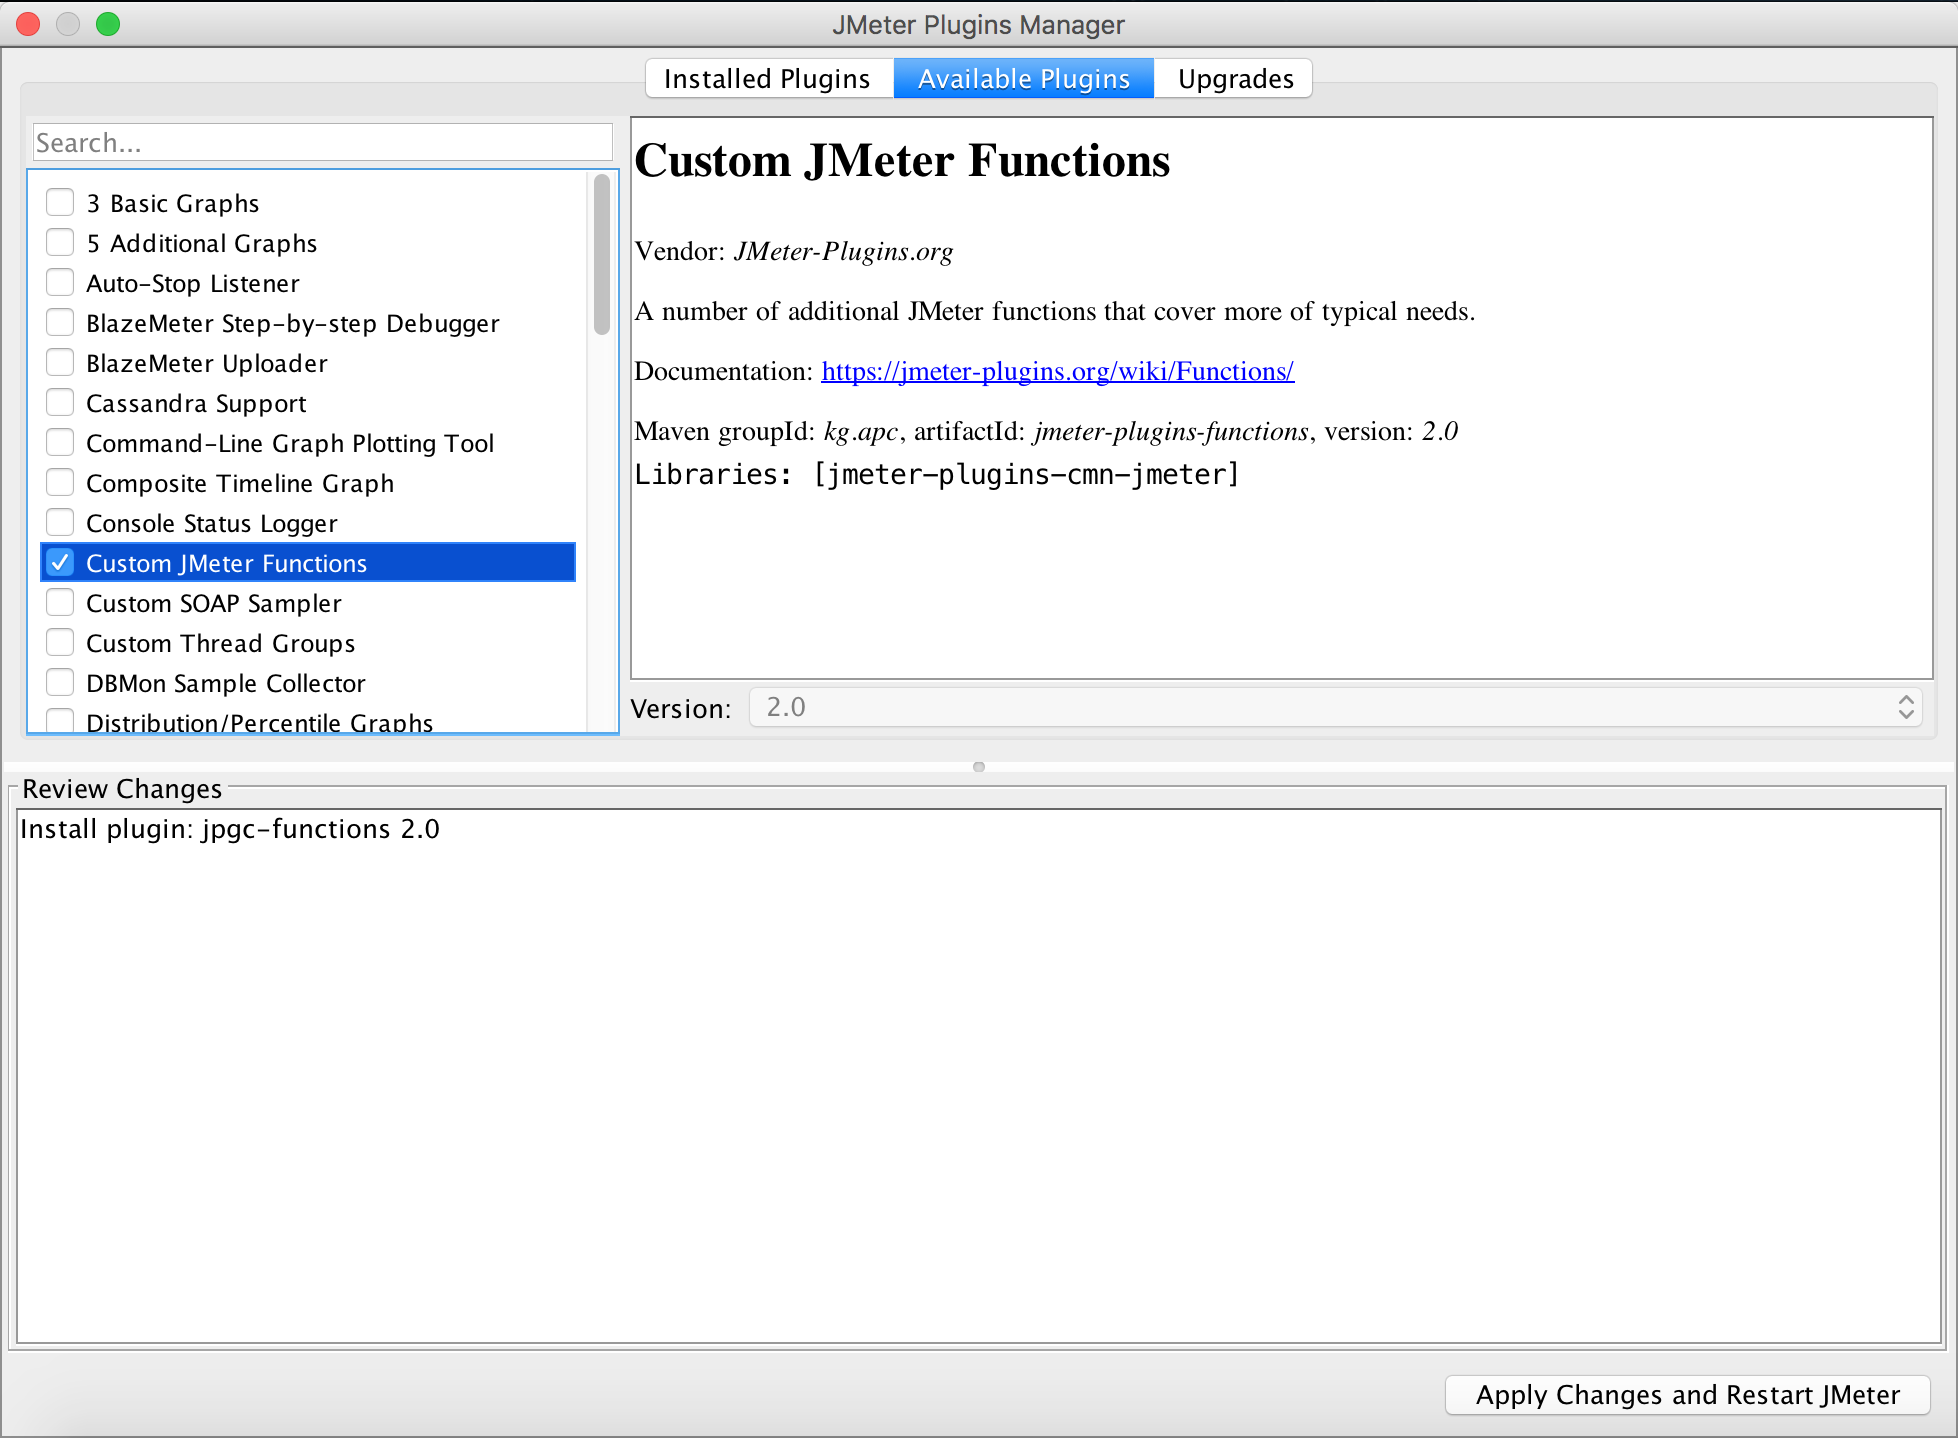Open the Version dropdown selector
The height and width of the screenshot is (1438, 1958).
click(x=1334, y=708)
